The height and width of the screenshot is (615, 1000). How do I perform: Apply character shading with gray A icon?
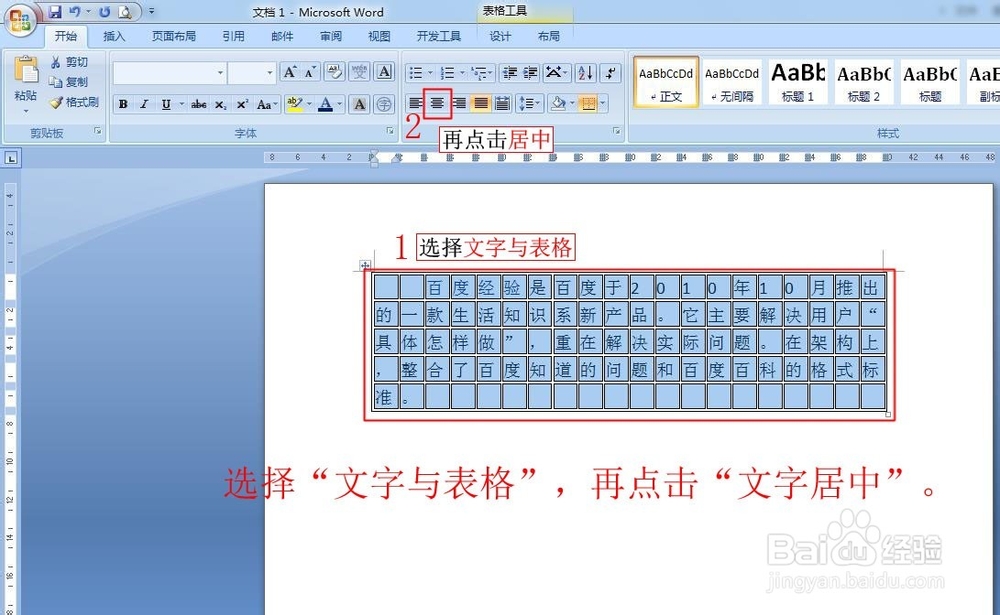click(360, 104)
